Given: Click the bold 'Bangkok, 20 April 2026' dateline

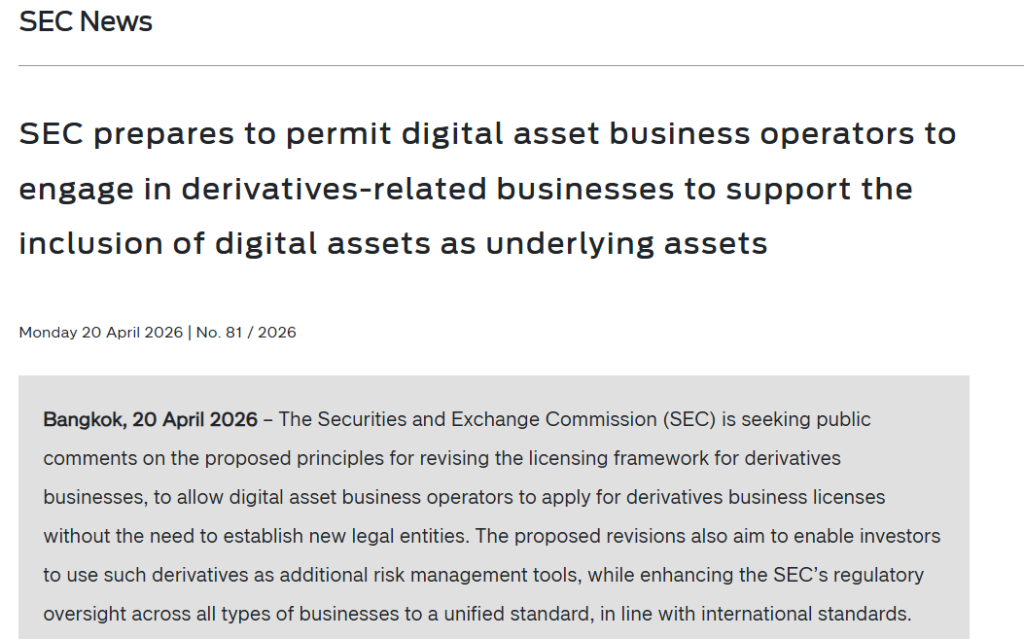Looking at the screenshot, I should [x=150, y=419].
